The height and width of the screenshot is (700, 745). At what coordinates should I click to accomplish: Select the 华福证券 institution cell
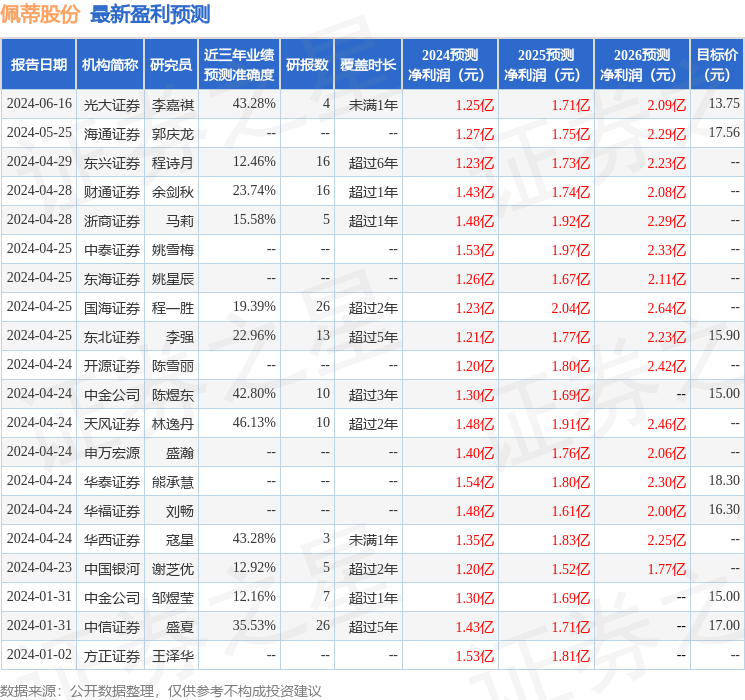coord(112,510)
